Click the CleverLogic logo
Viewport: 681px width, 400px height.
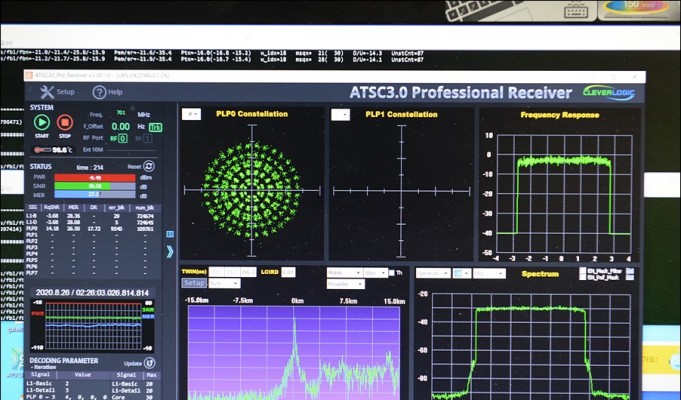[609, 93]
